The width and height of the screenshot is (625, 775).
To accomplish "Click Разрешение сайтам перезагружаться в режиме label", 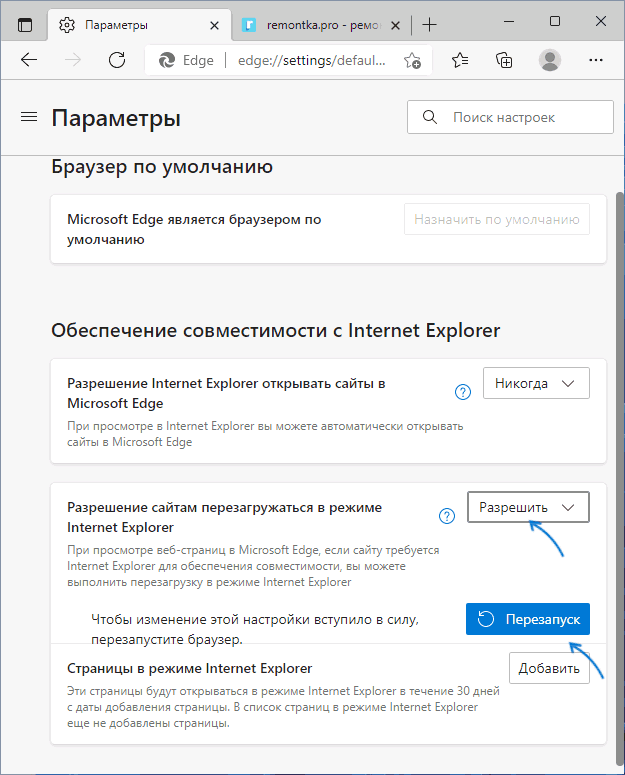I will 224,517.
